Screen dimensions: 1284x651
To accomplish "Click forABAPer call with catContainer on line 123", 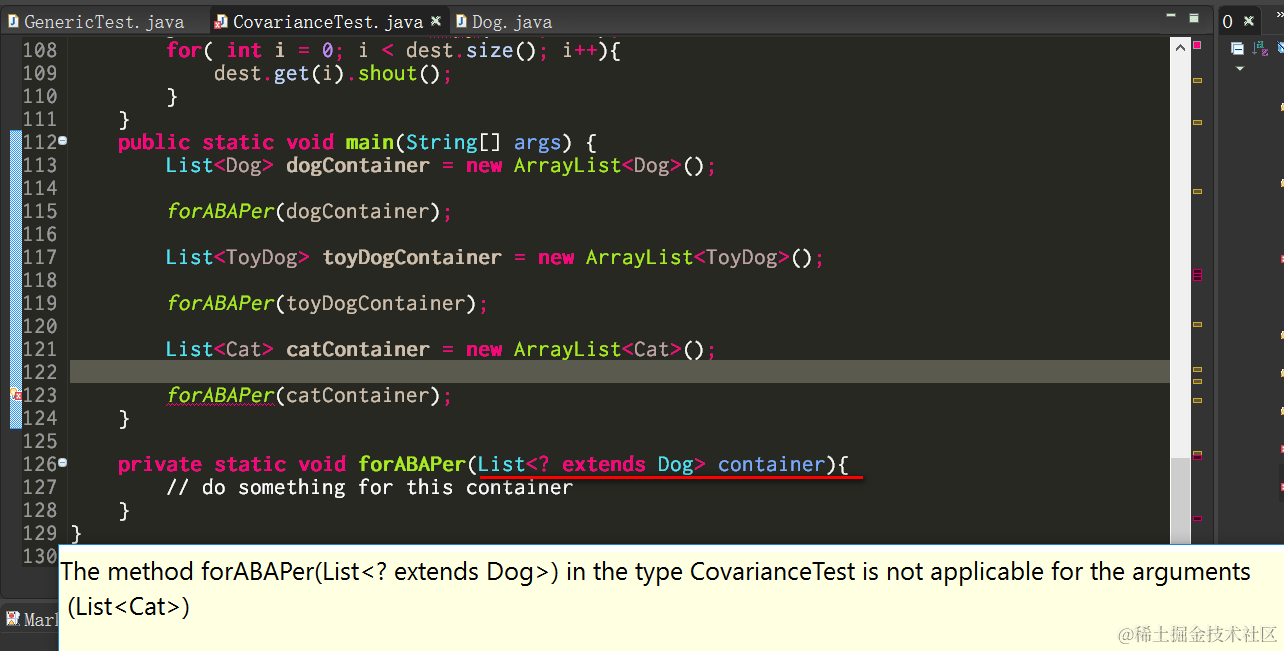I will click(309, 395).
